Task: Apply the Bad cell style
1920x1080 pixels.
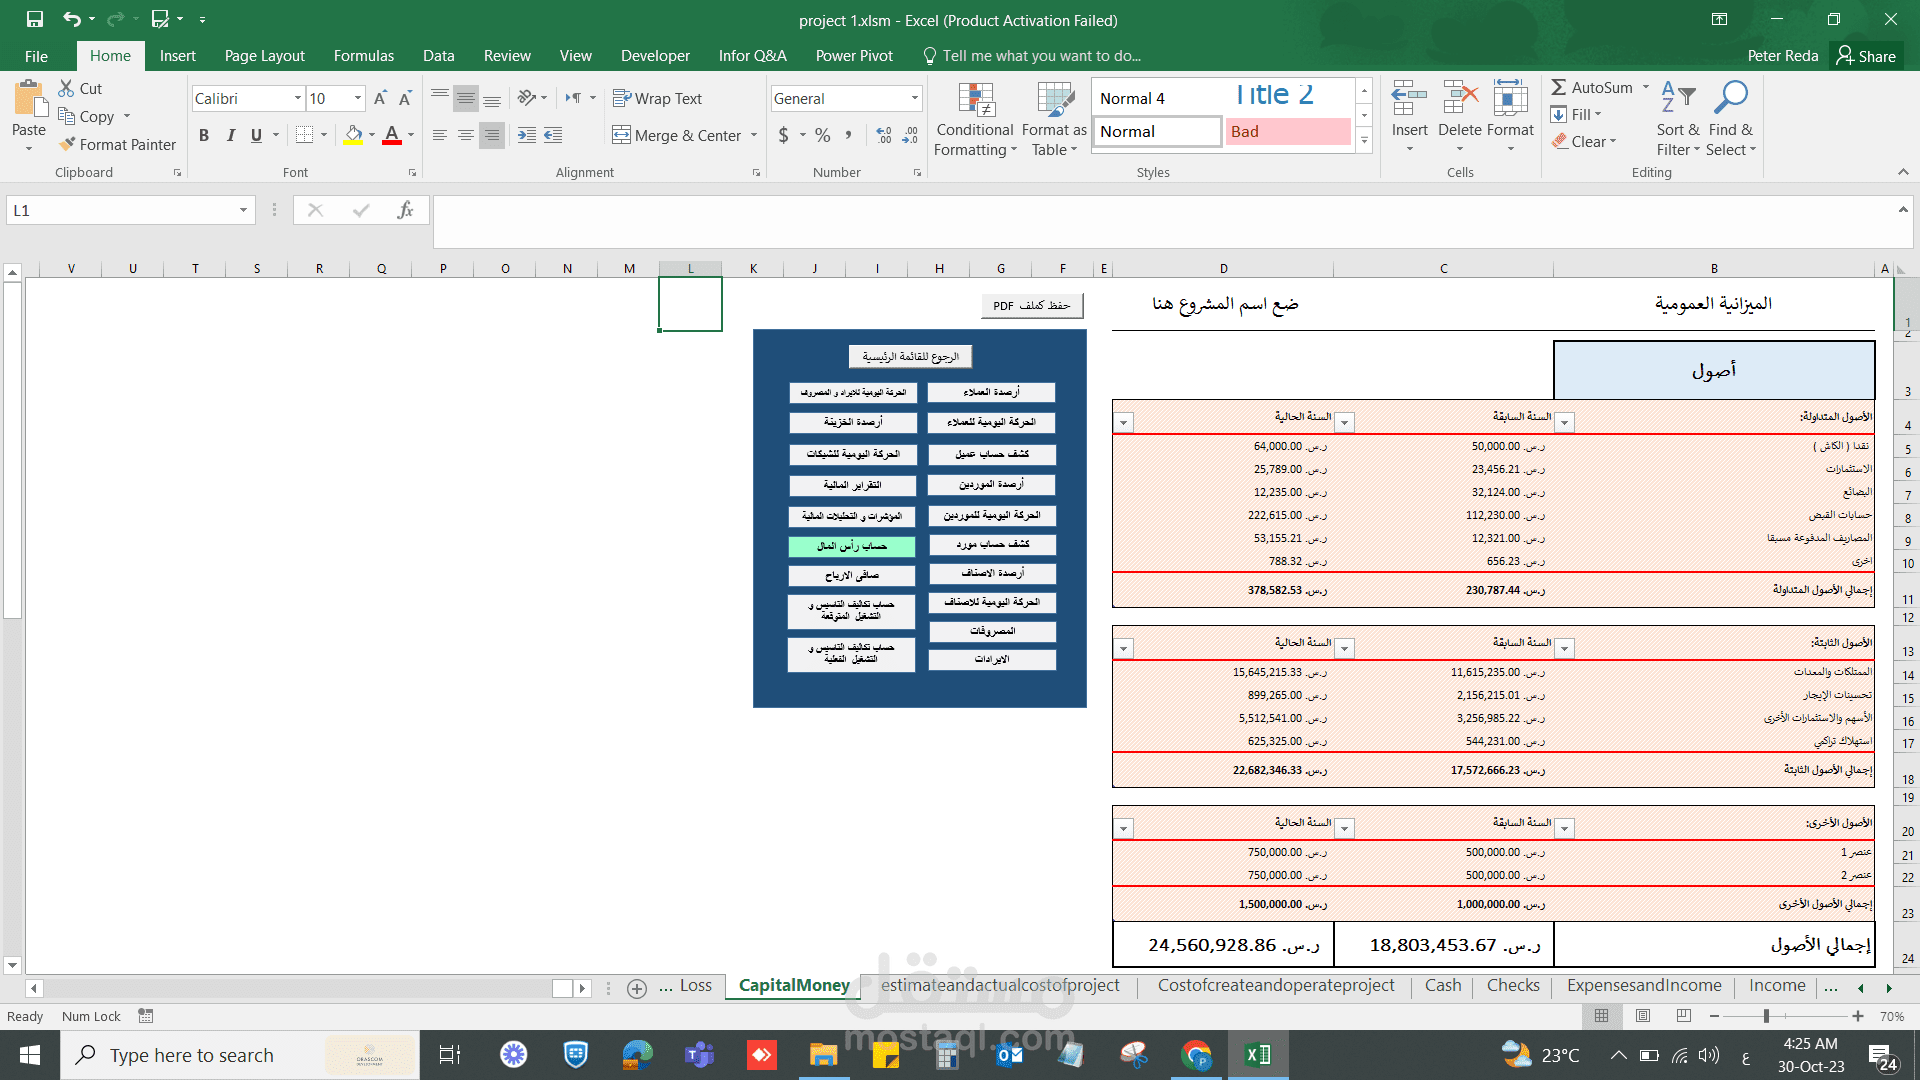Action: pos(1287,131)
